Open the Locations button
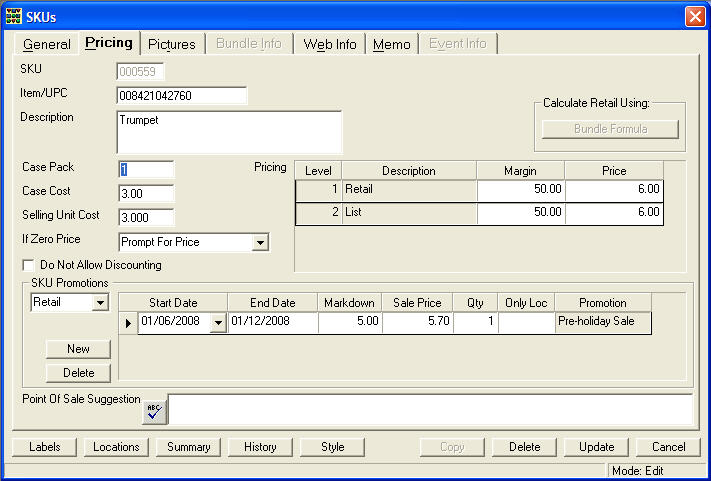 pyautogui.click(x=116, y=447)
